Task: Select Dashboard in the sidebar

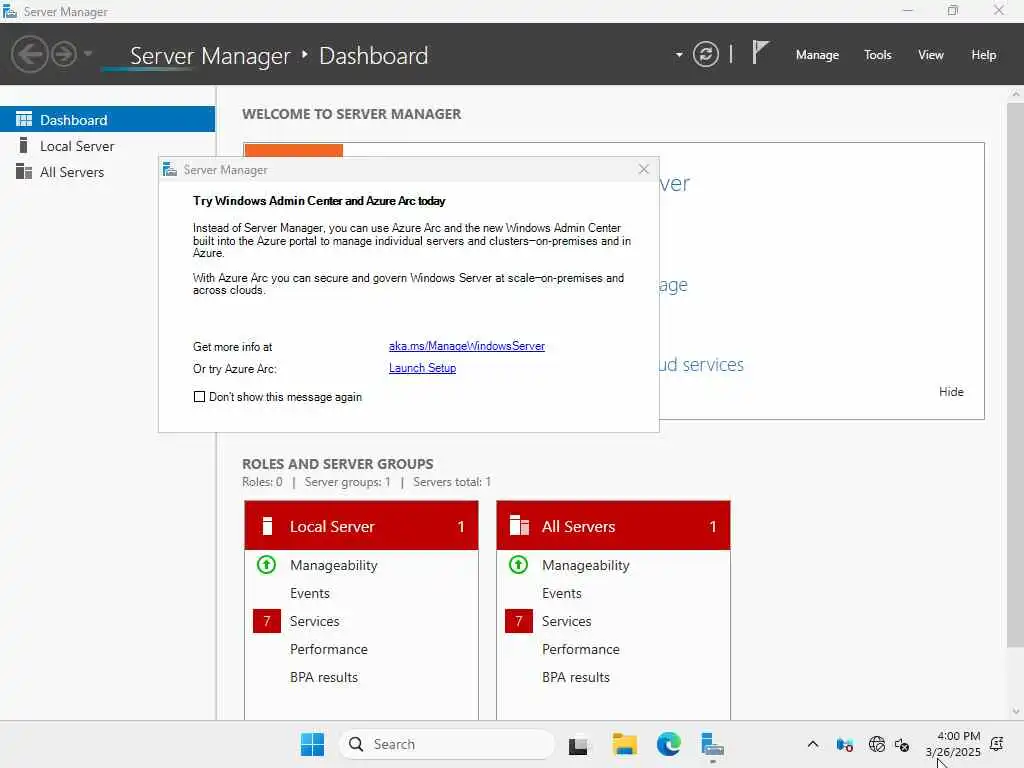Action: [107, 120]
